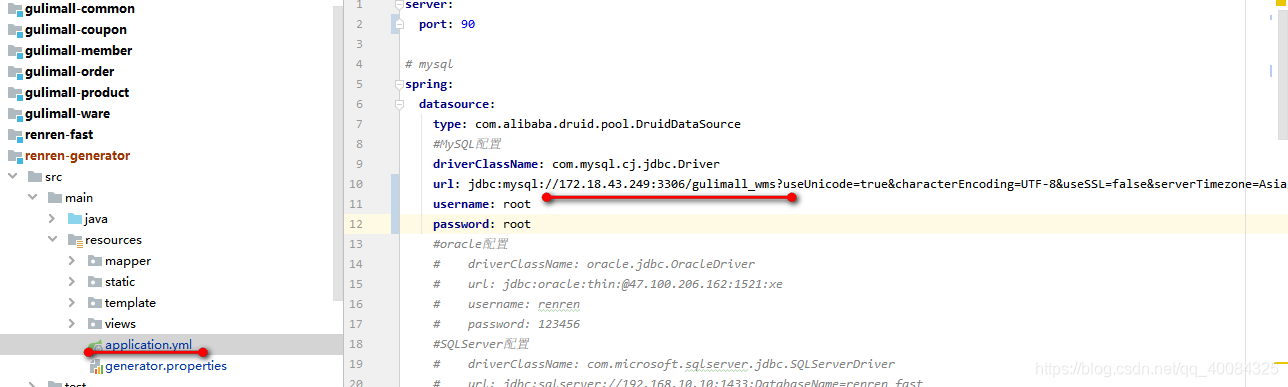Open the static folder
Viewport: 1288px width, 387px height.
coord(120,282)
